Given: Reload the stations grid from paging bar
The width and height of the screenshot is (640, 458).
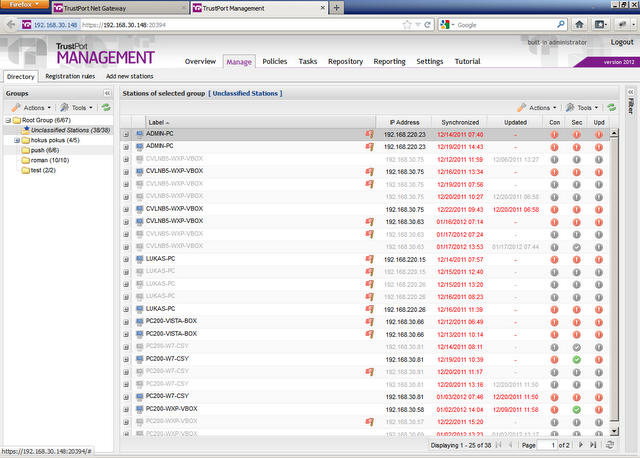Looking at the screenshot, I should [x=609, y=444].
